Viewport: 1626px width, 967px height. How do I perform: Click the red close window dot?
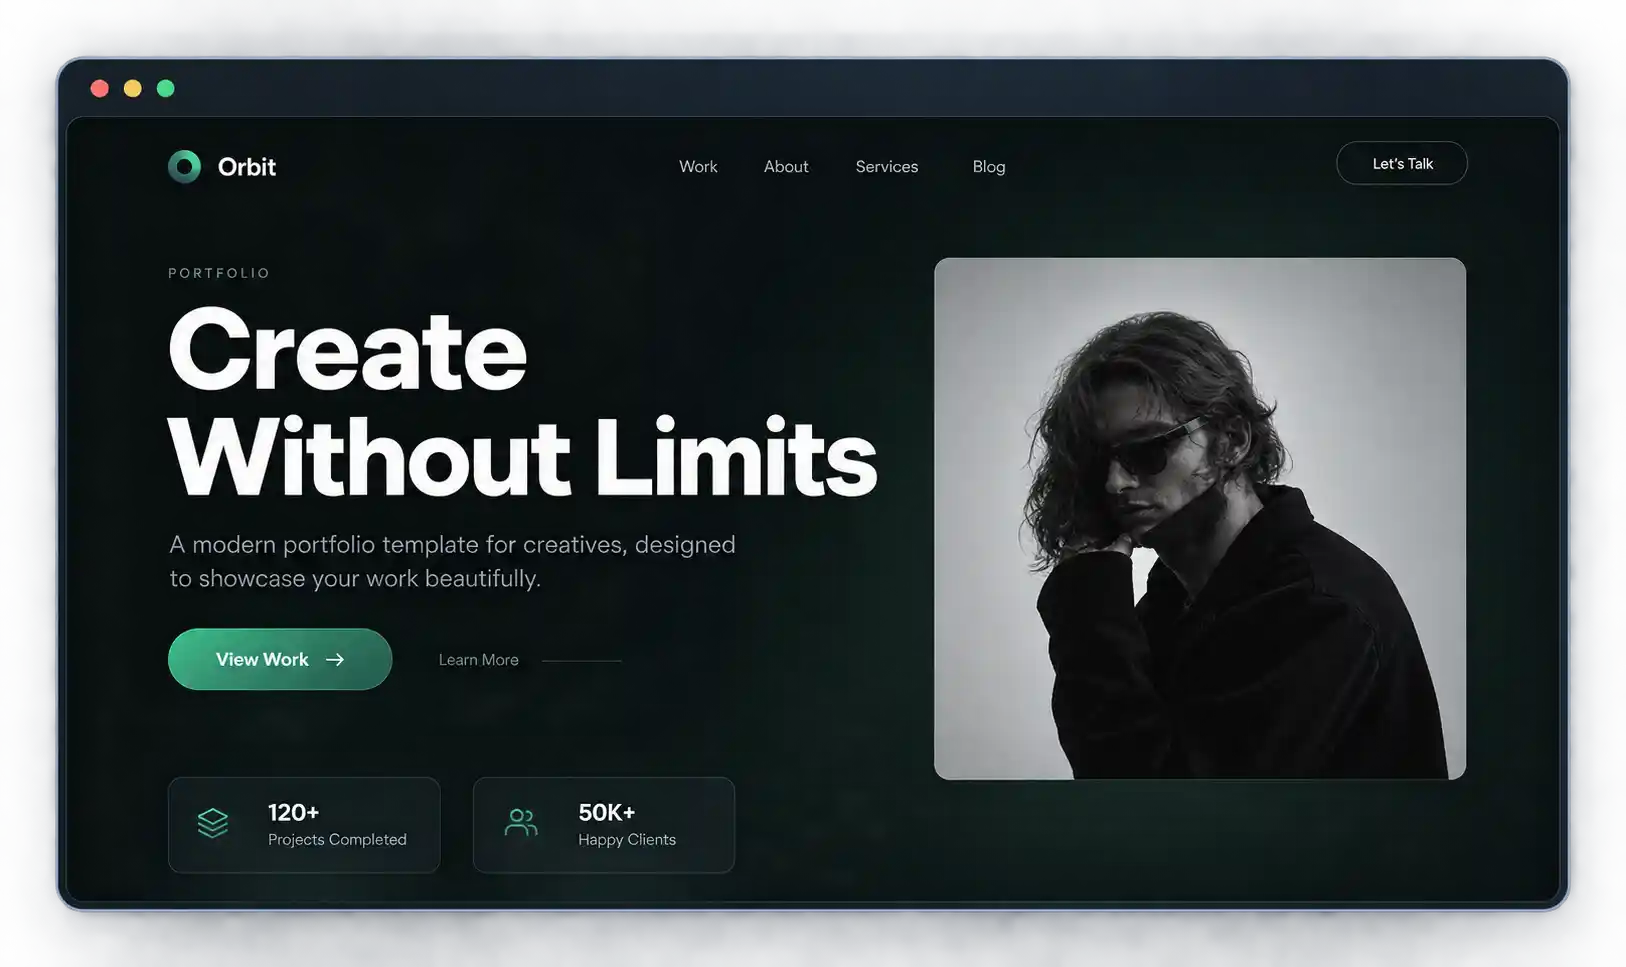click(100, 89)
